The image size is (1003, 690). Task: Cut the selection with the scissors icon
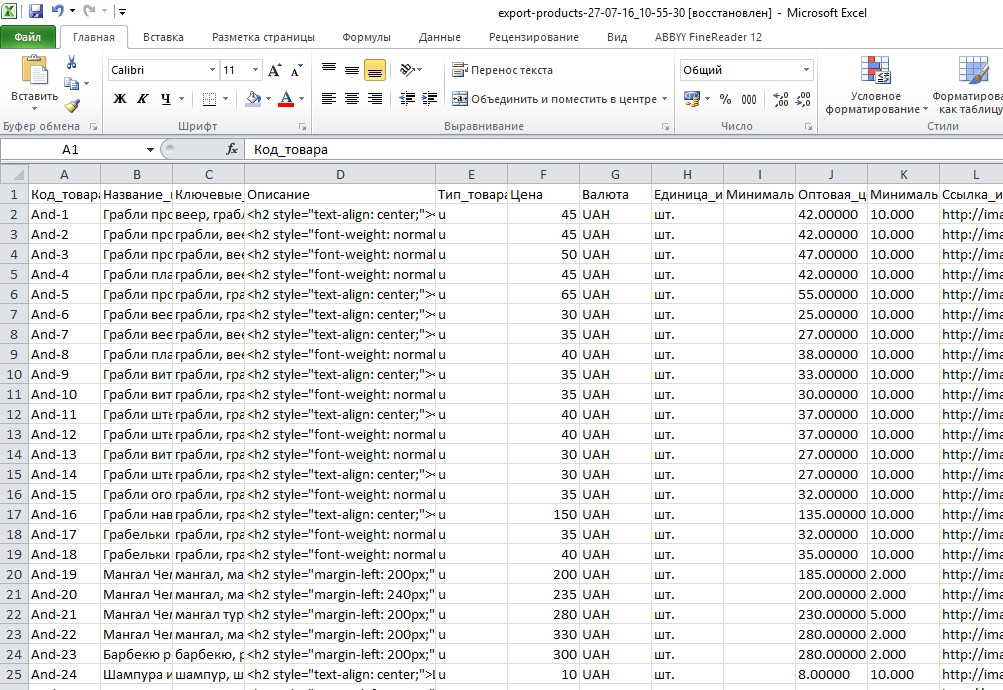tap(71, 63)
